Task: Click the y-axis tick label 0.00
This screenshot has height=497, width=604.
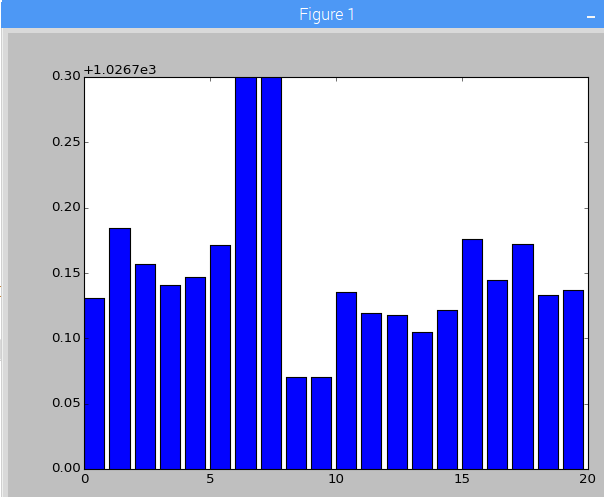Action: tap(66, 468)
